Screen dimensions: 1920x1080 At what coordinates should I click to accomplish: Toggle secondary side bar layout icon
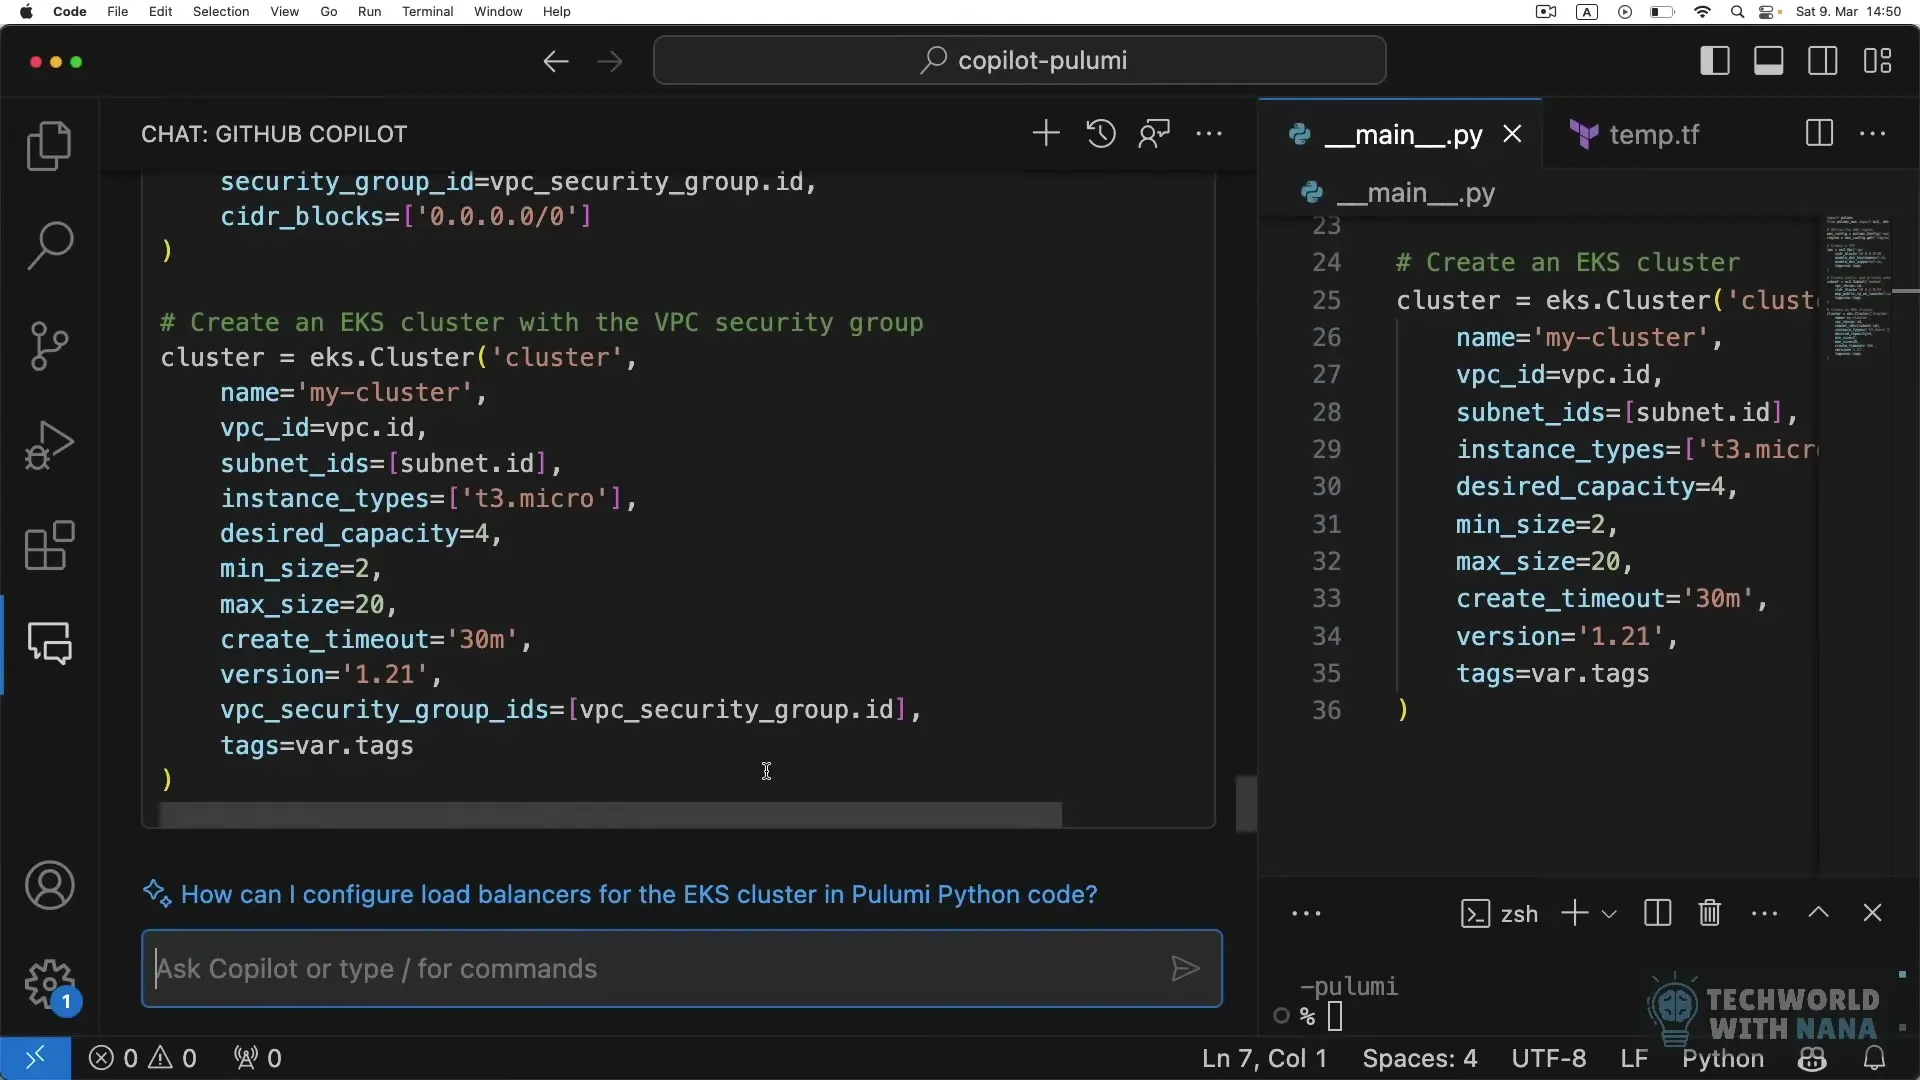click(1823, 61)
